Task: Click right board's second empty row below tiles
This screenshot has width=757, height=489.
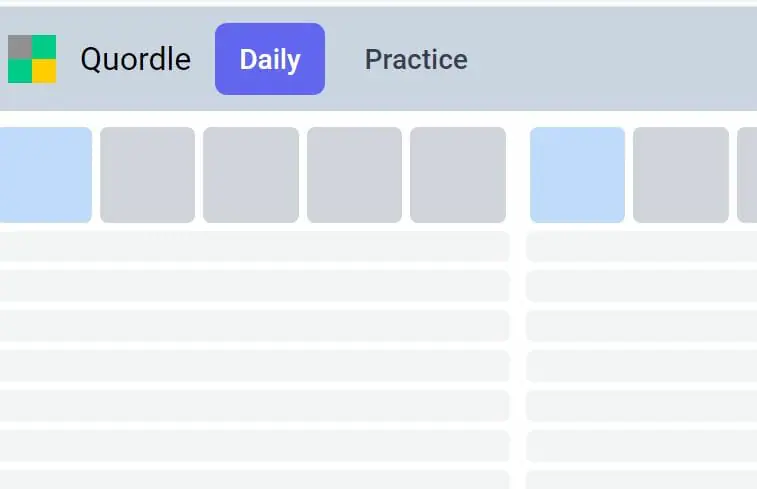Action: click(x=642, y=286)
